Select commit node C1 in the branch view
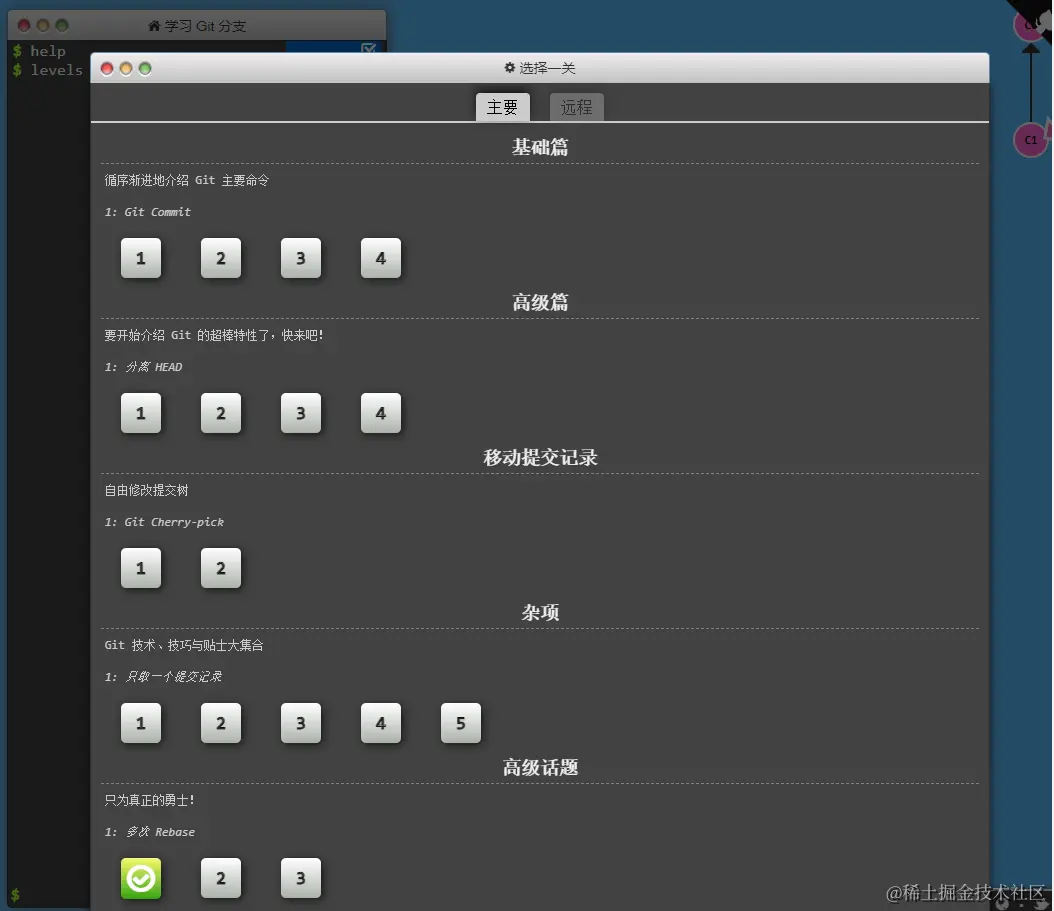Screen dimensions: 1054x911 click(x=1030, y=139)
